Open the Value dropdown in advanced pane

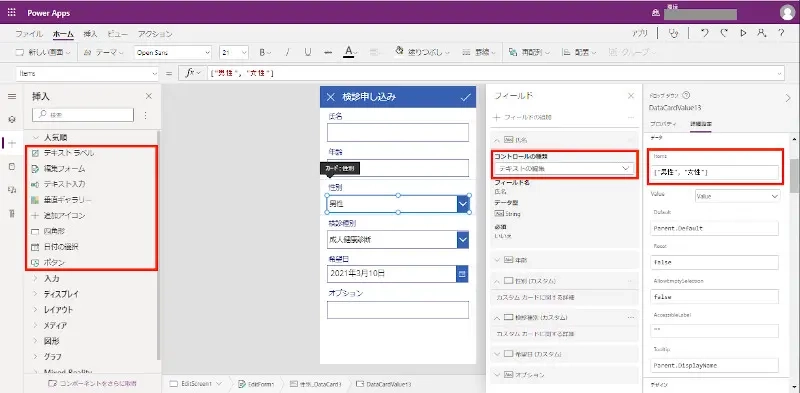tap(738, 196)
